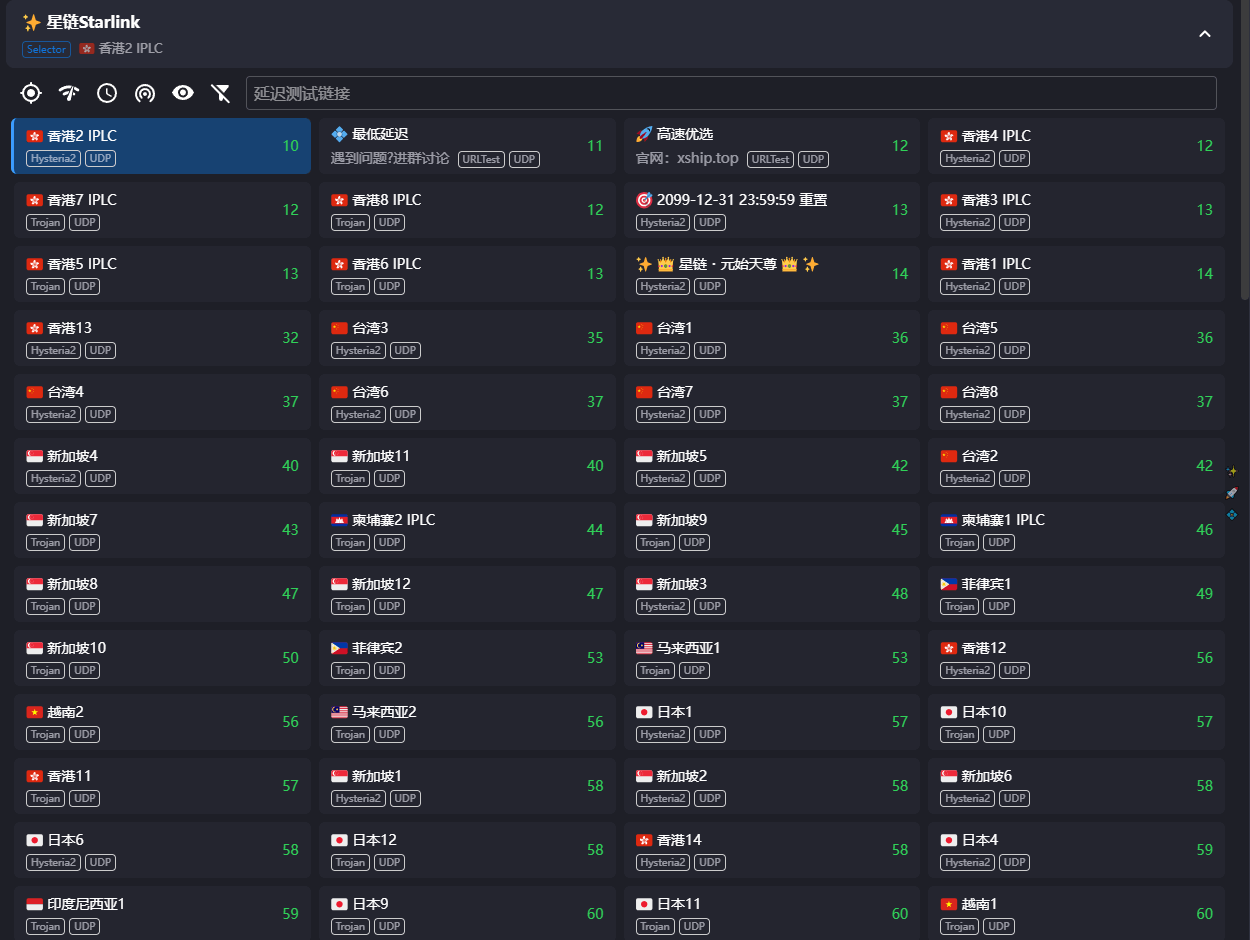Select the 2099-12-31 23:59:59 重置 card

[772, 210]
